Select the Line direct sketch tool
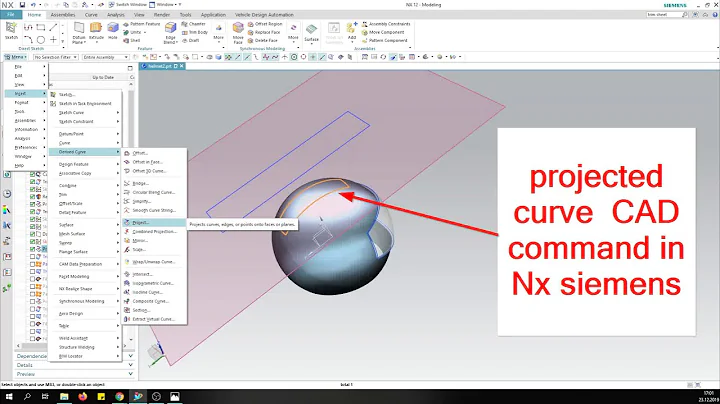Image resolution: width=720 pixels, height=404 pixels. (x=53, y=28)
